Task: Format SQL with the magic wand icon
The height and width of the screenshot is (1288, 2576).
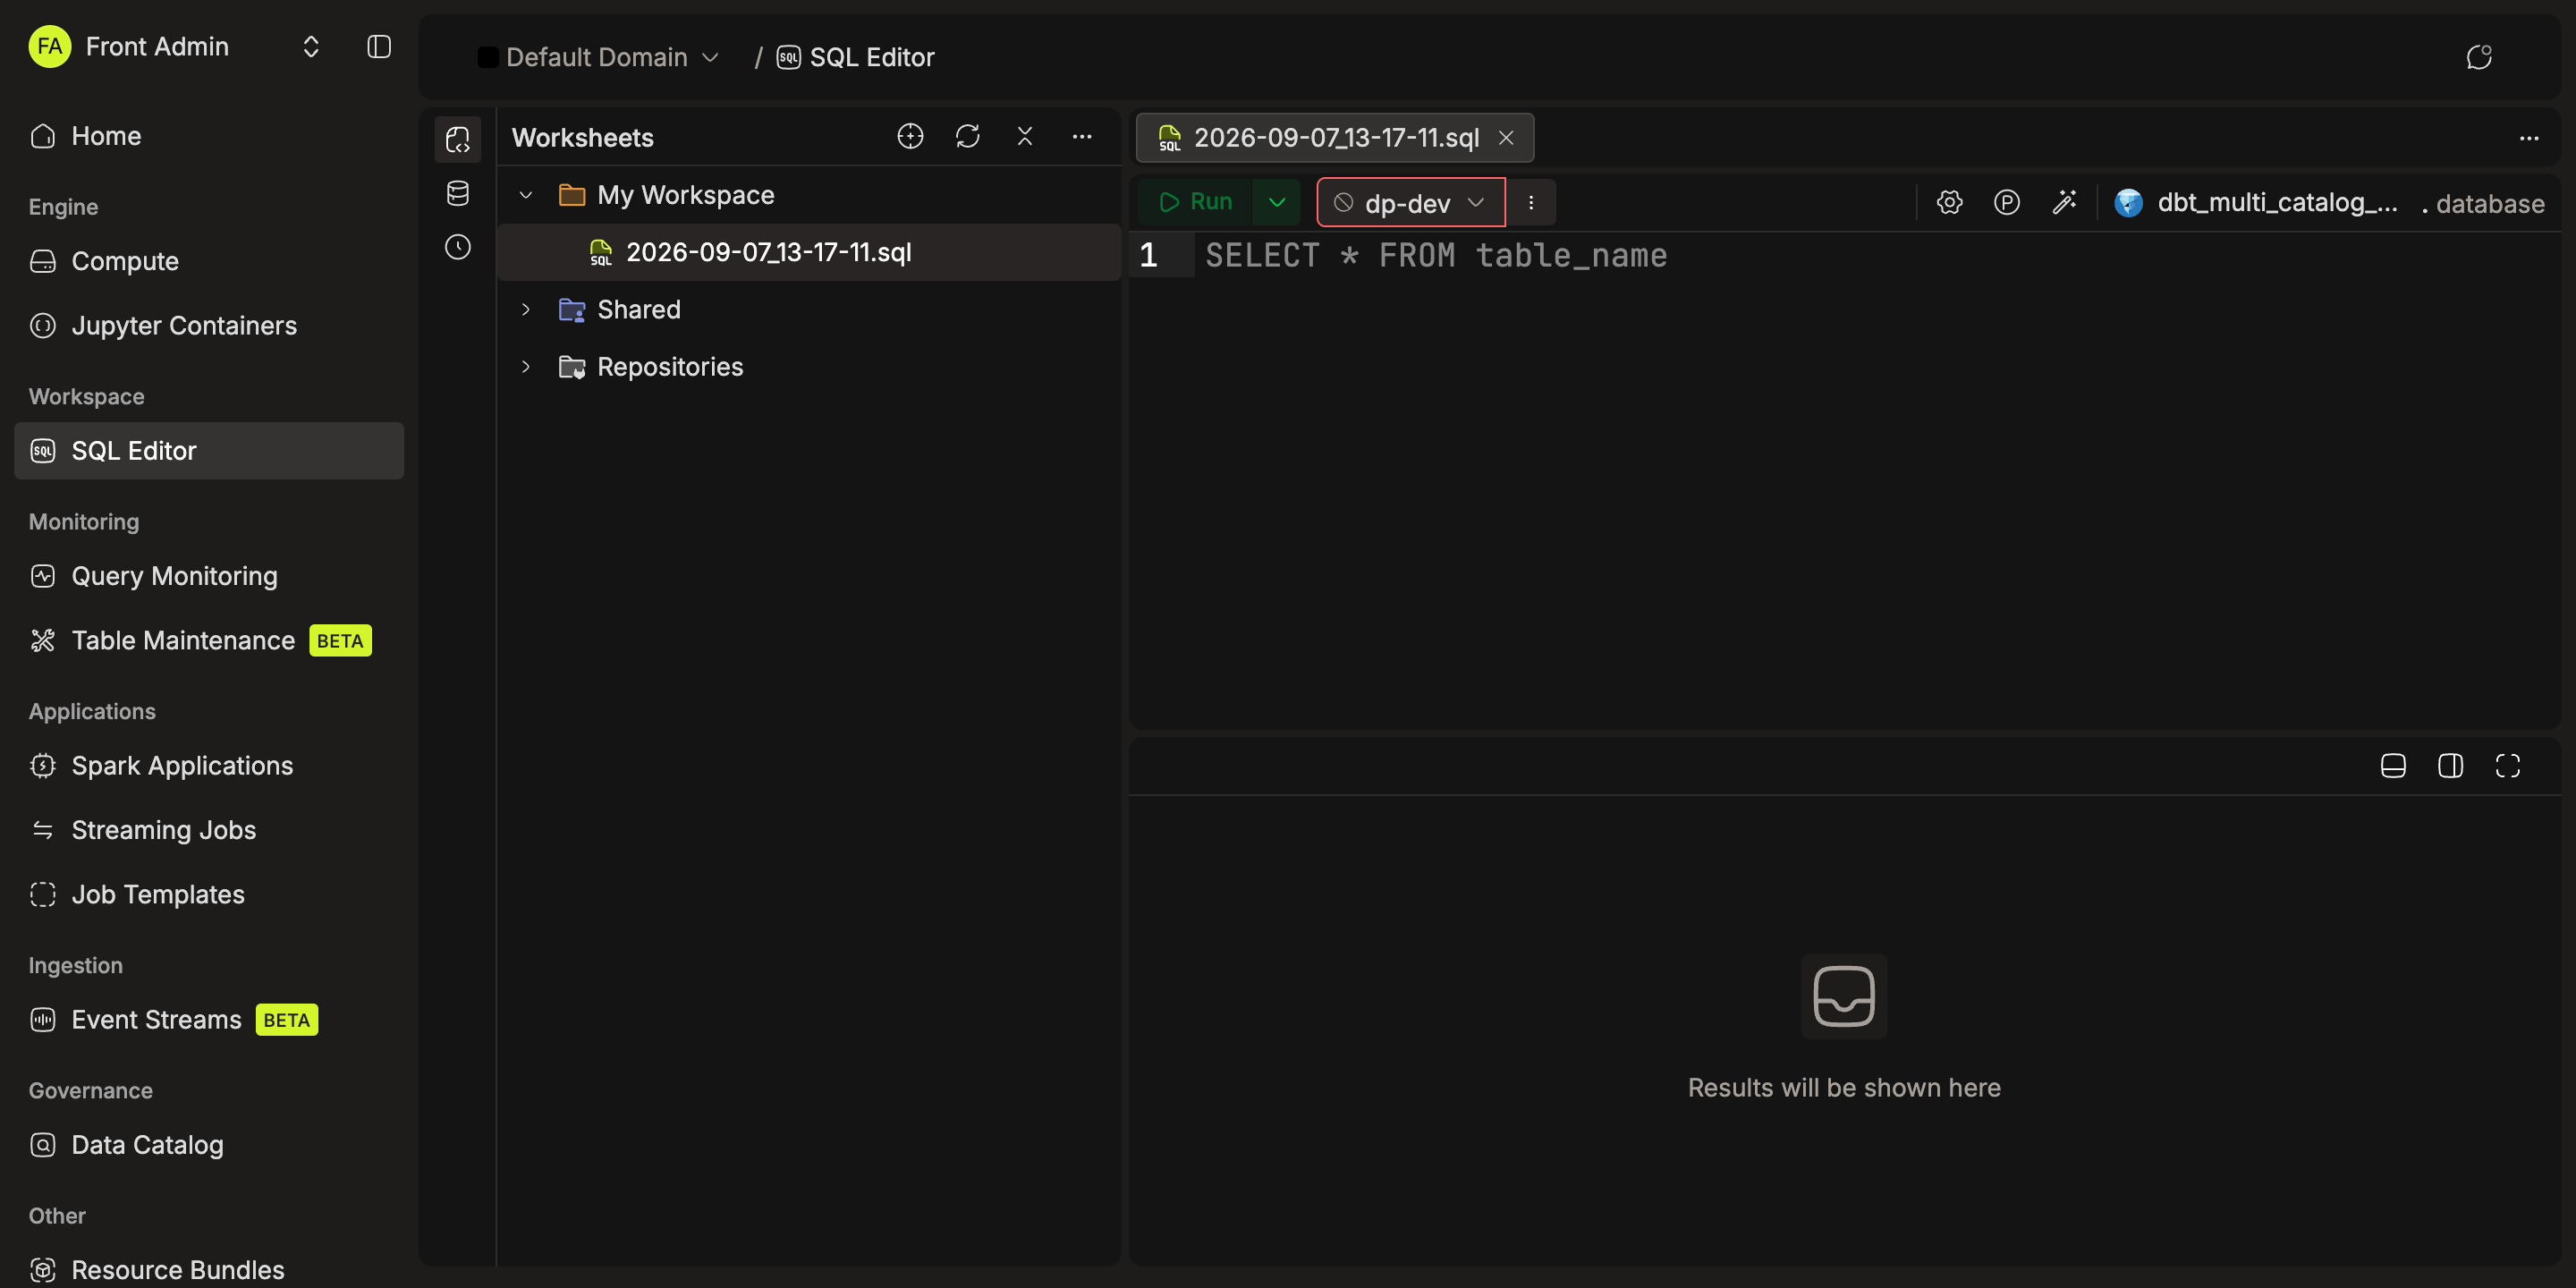Action: [2064, 202]
